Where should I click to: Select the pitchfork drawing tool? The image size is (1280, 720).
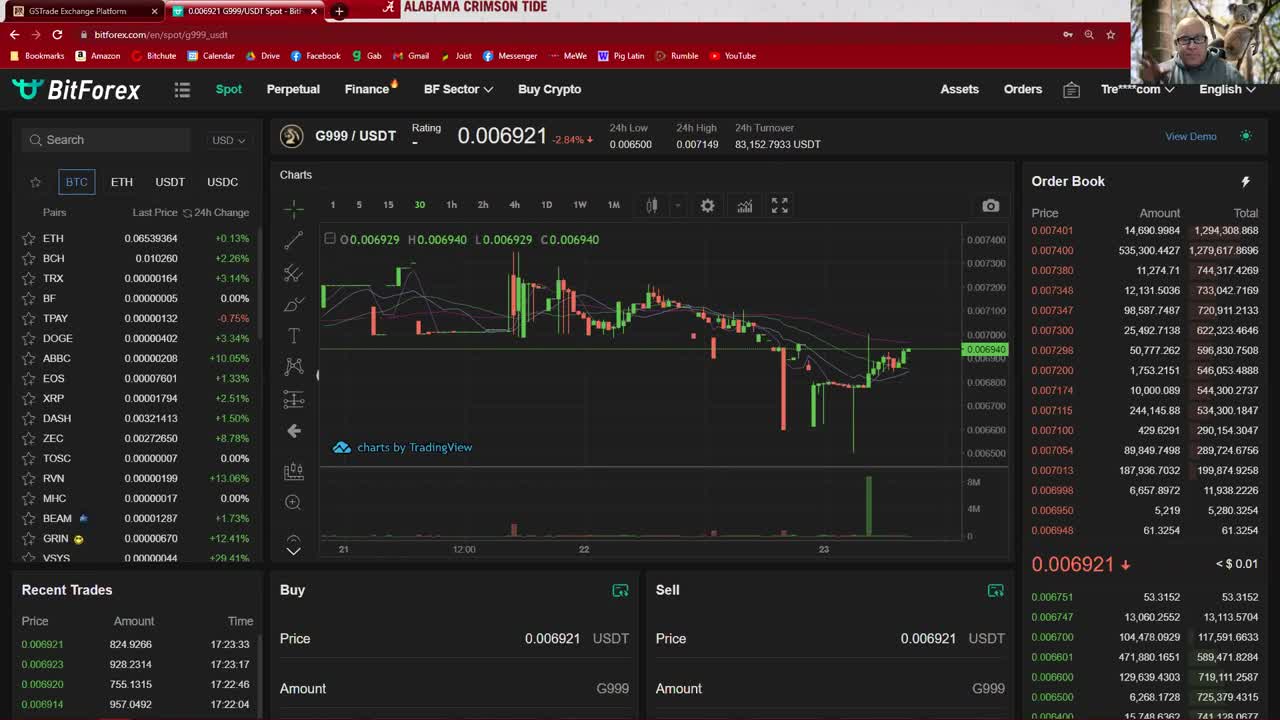coord(293,273)
